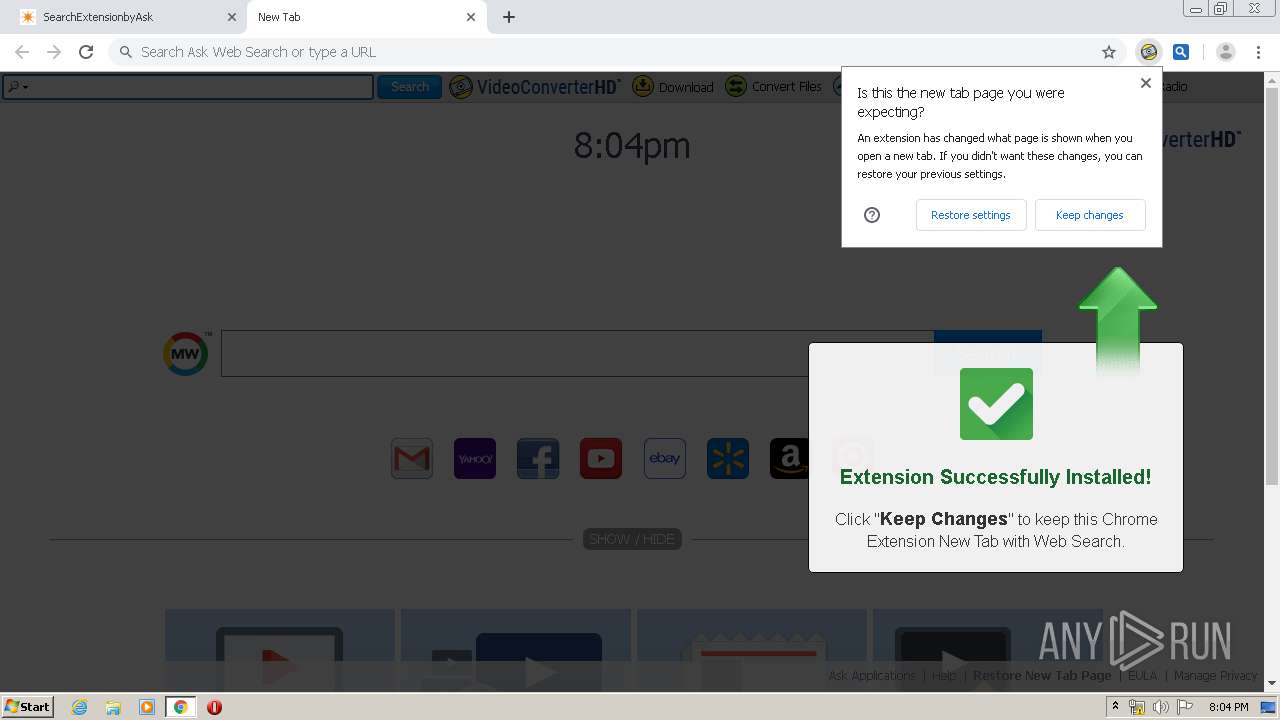Click the main page search box
Viewport: 1280px width, 720px height.
577,354
